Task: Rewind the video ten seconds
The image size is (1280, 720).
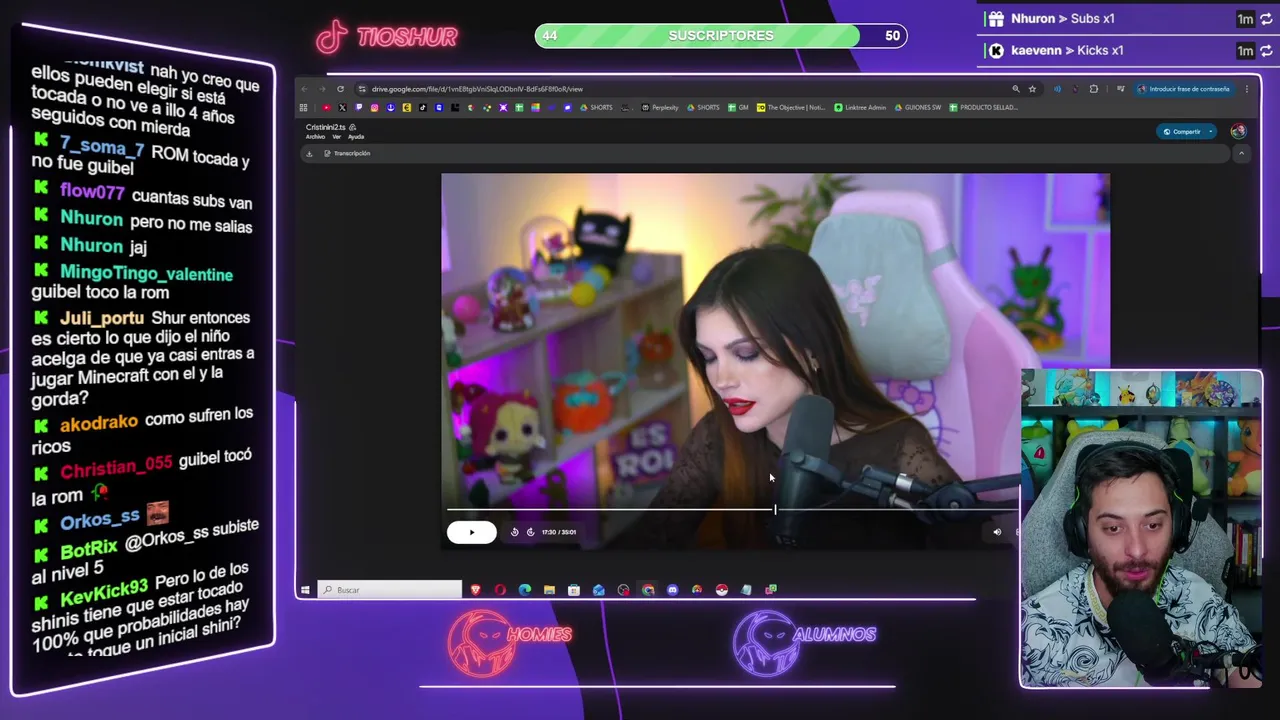Action: pyautogui.click(x=515, y=532)
